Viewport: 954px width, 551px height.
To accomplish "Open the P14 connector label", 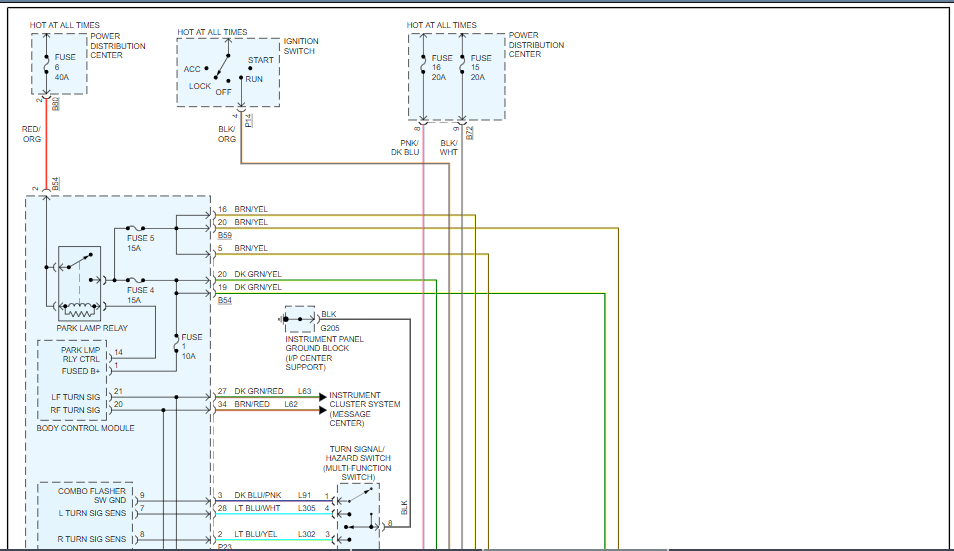I will 249,121.
